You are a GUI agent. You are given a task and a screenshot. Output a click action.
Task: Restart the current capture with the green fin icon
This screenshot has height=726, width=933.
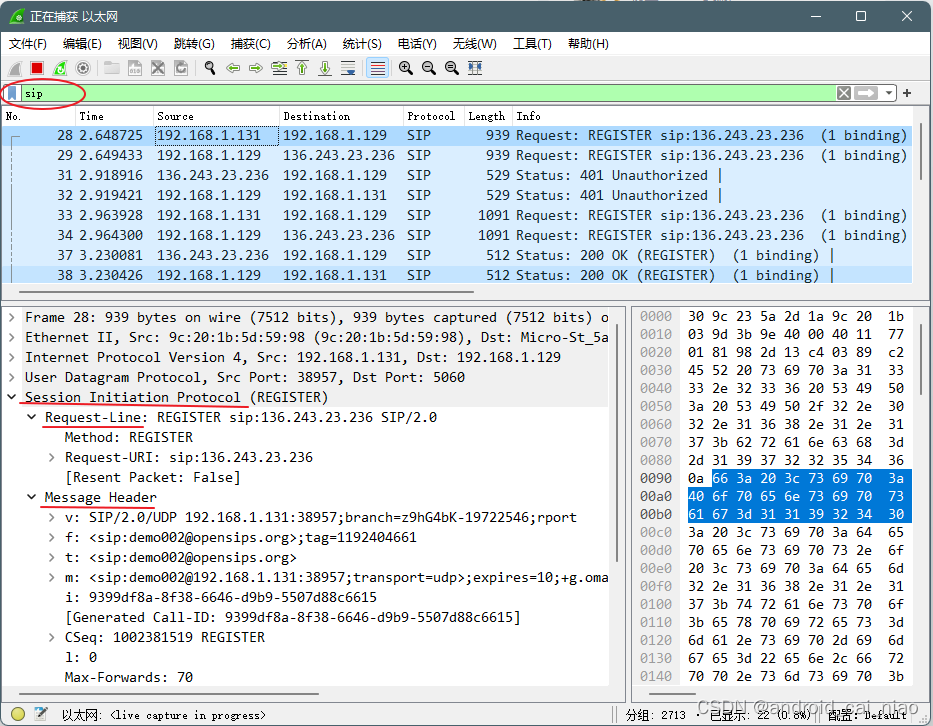pos(60,68)
